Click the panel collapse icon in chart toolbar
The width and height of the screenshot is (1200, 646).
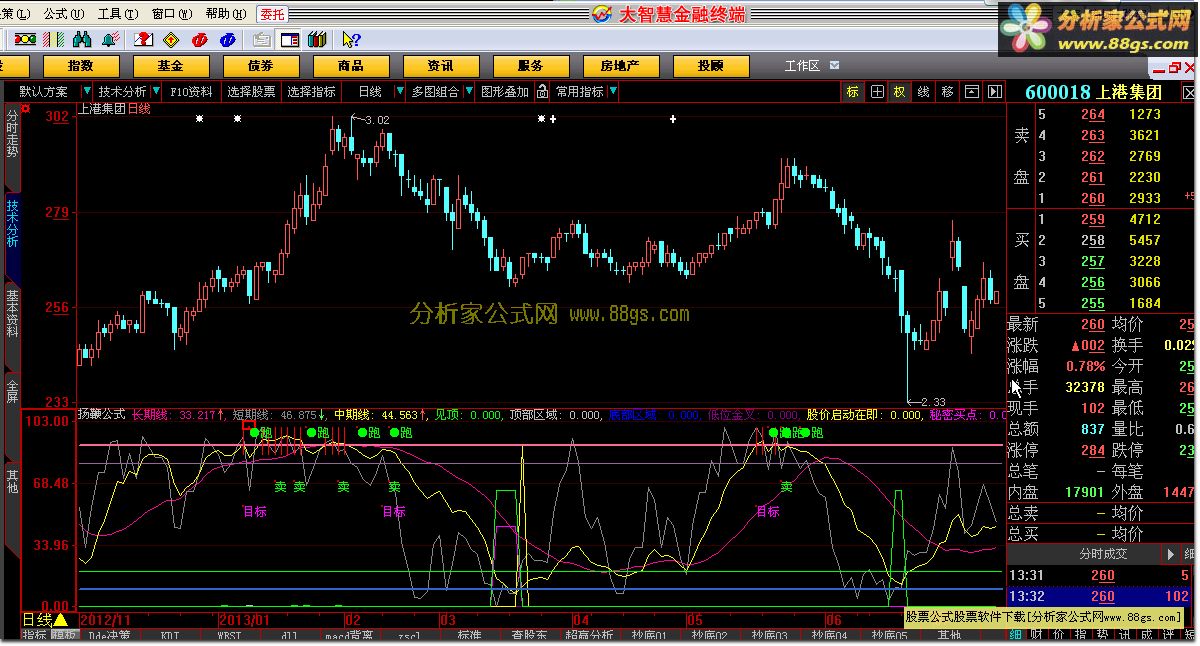(x=971, y=91)
